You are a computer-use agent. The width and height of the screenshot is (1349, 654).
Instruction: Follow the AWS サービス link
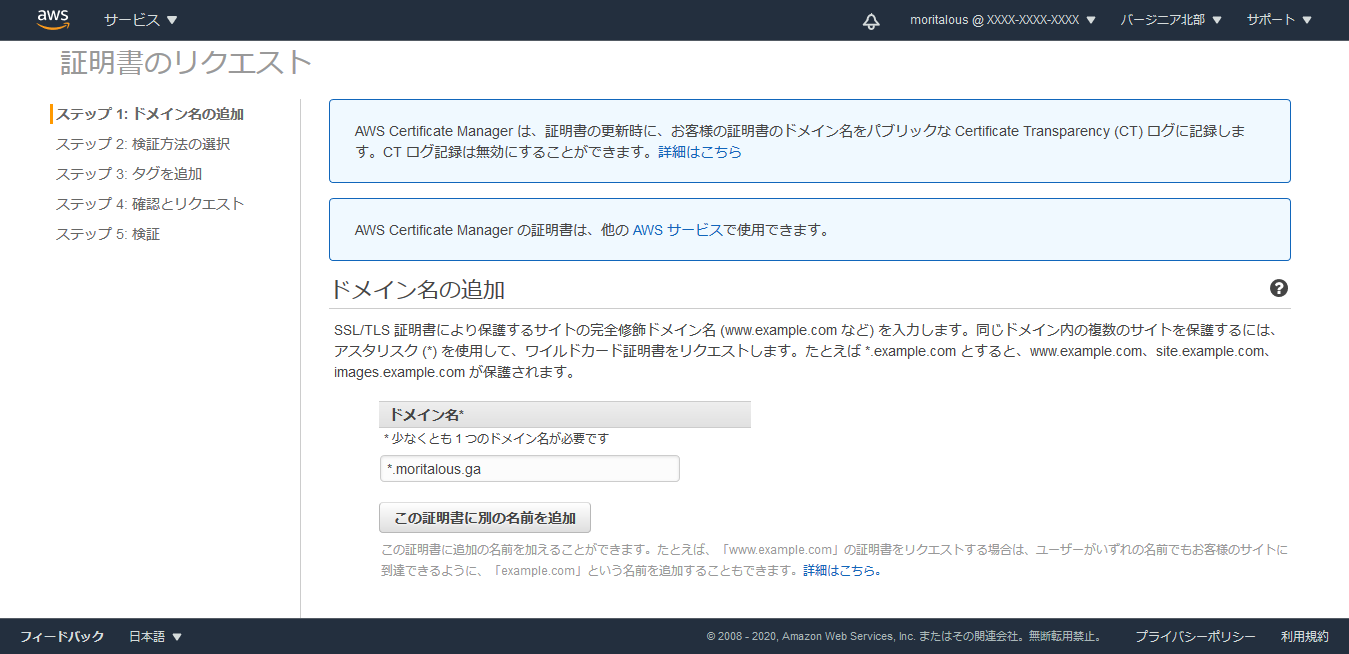[677, 230]
